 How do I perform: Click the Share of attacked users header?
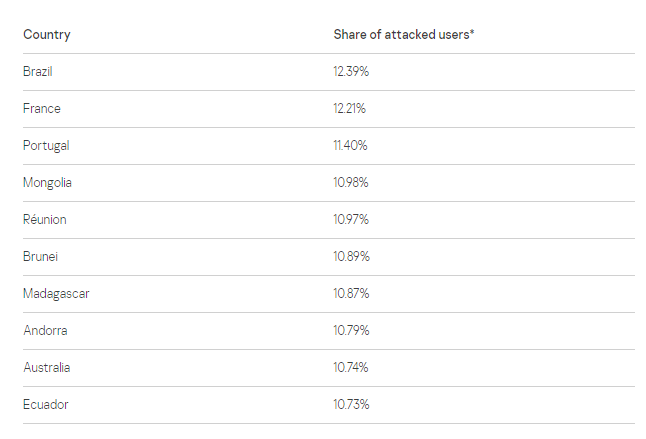[403, 35]
